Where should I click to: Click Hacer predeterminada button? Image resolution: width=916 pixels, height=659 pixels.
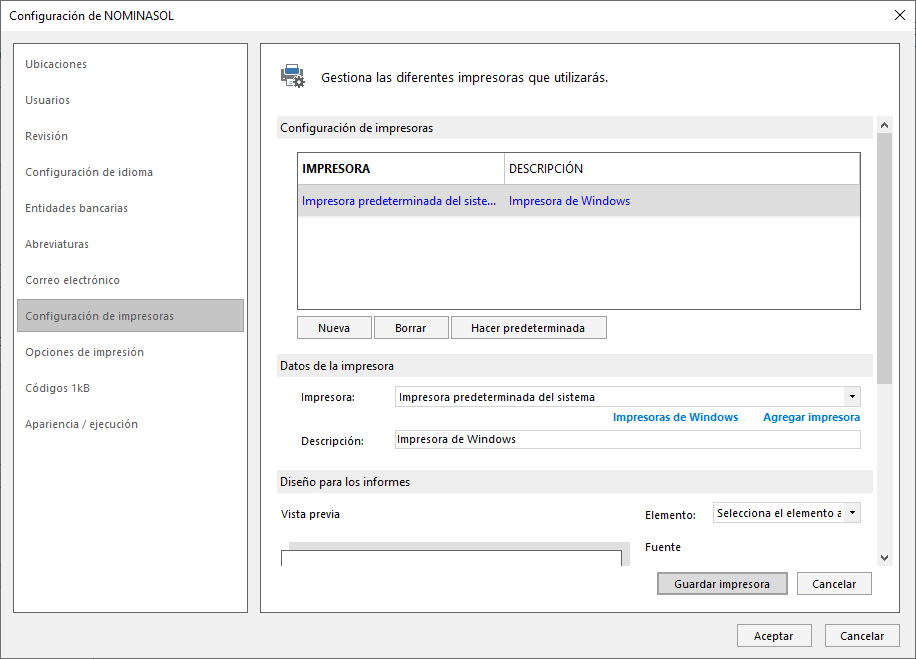click(528, 328)
